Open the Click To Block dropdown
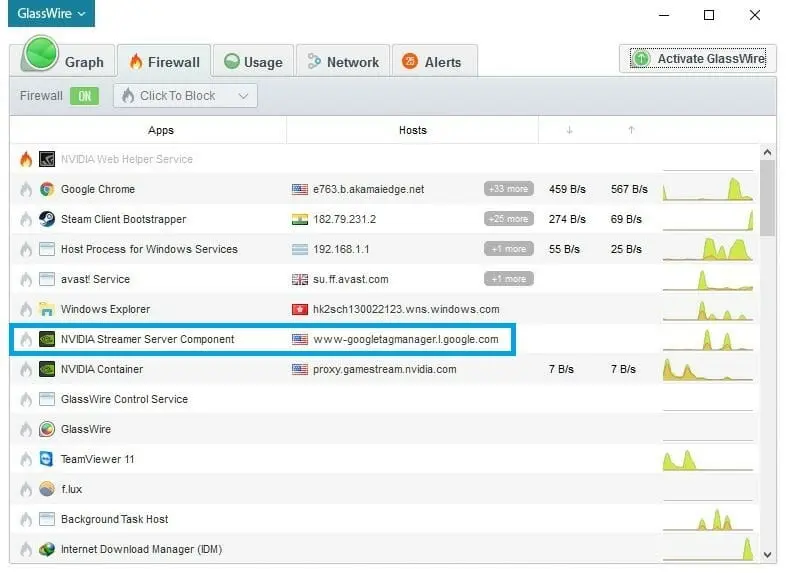 pyautogui.click(x=185, y=96)
